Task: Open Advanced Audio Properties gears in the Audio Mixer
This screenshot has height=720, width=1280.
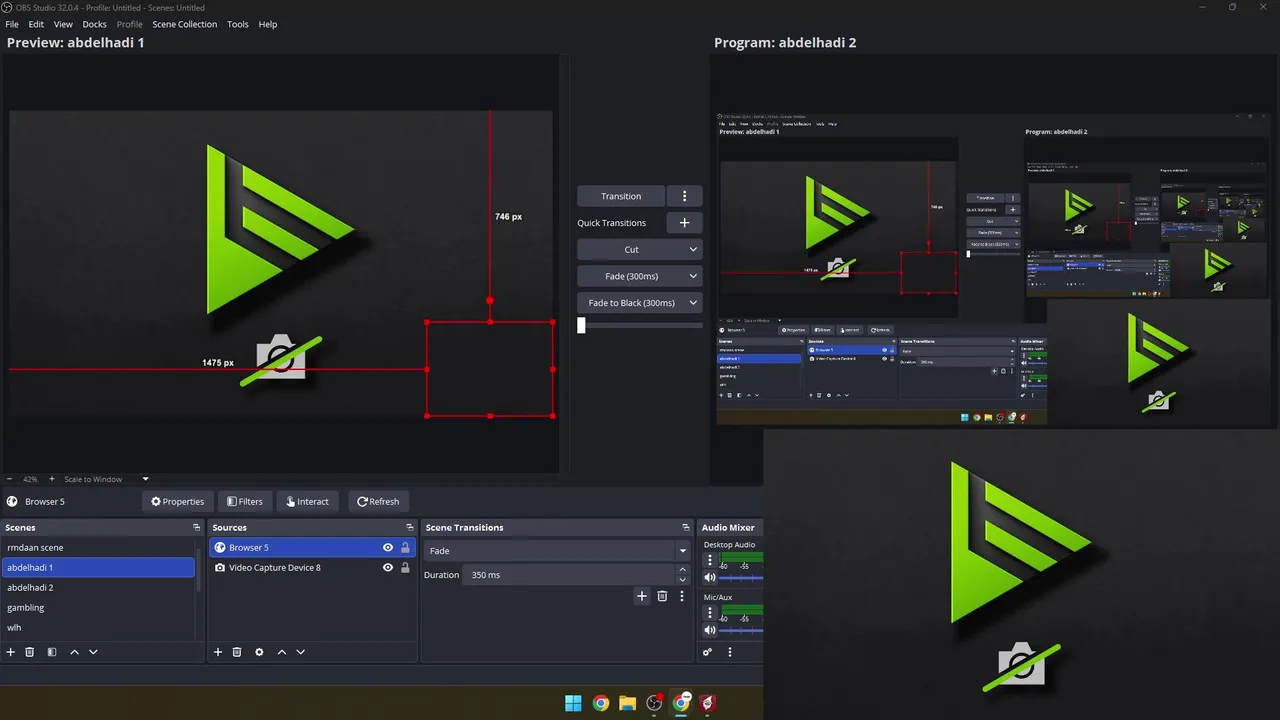Action: (x=708, y=652)
